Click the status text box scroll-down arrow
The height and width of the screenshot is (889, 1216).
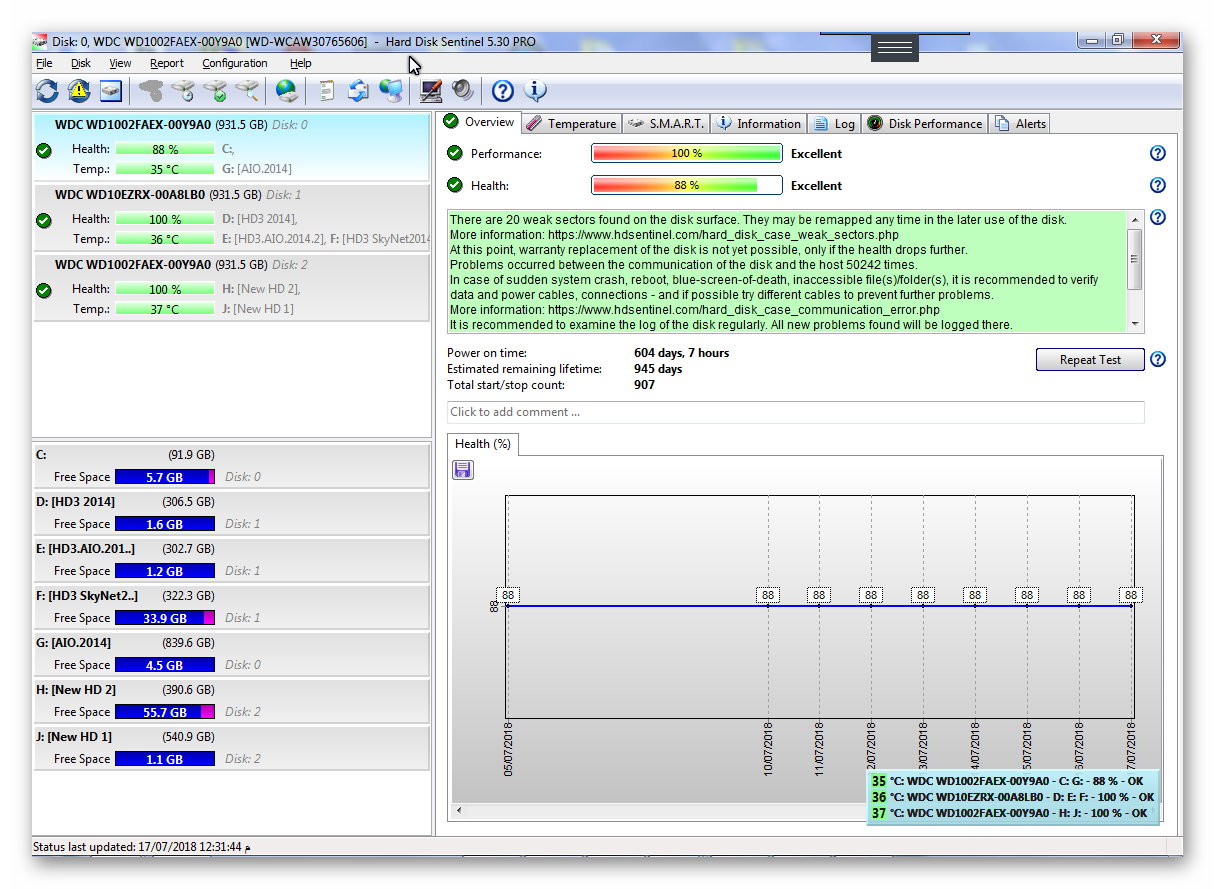coord(1135,324)
